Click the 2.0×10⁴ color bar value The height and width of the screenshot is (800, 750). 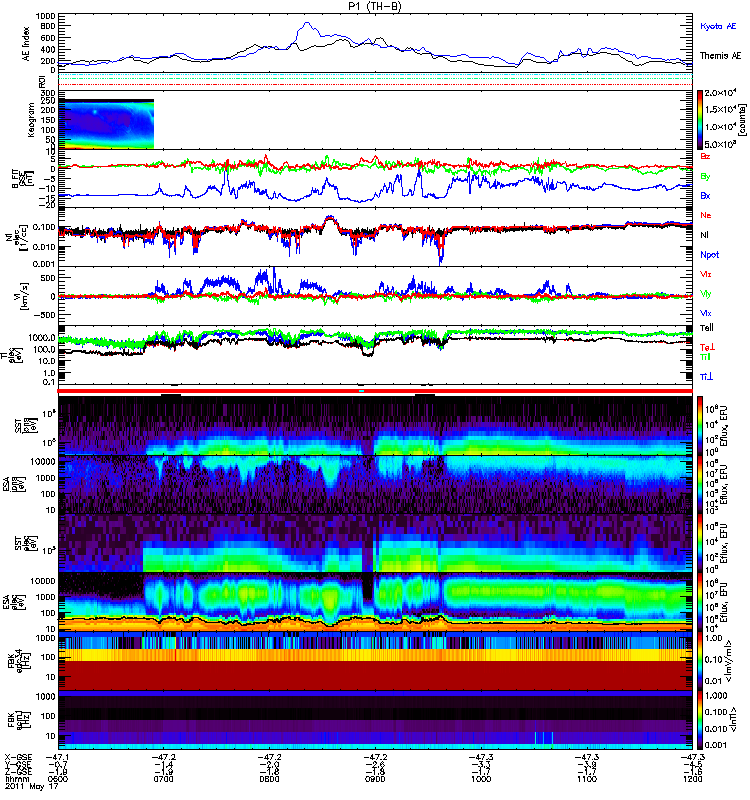click(721, 93)
